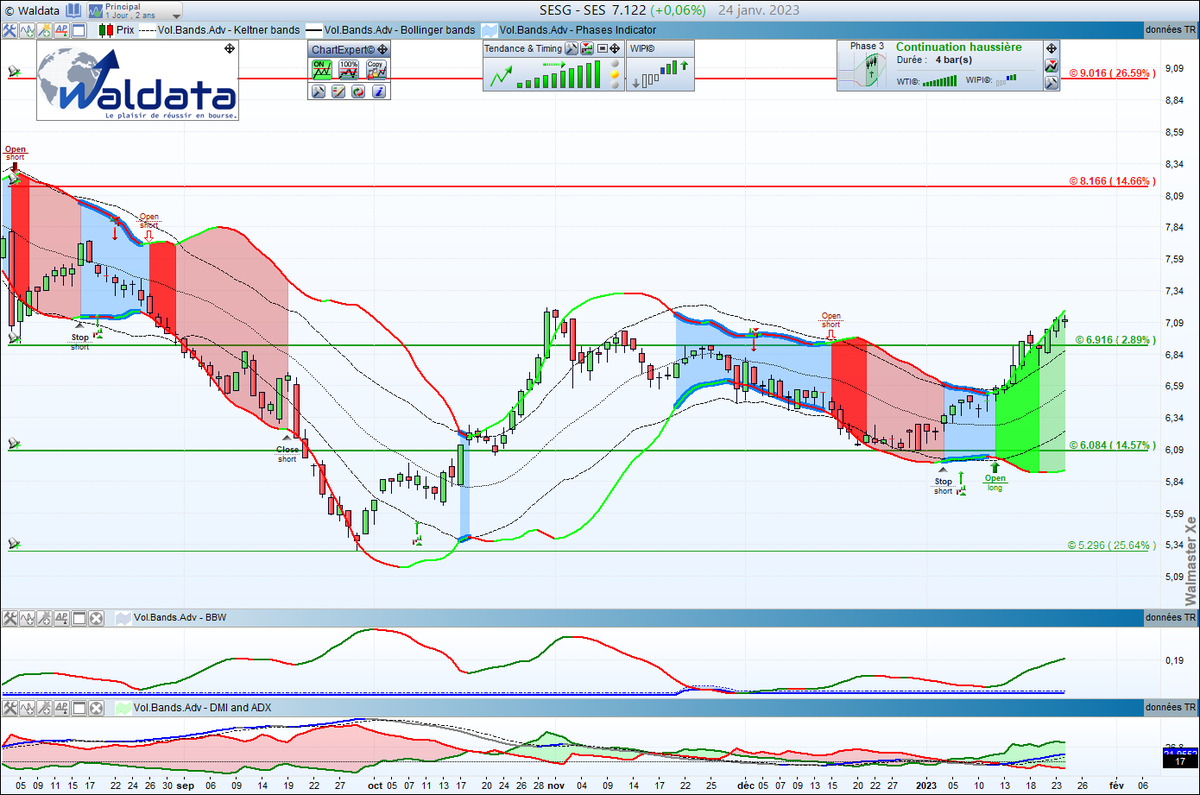Maximize the main price chart panel

[x=79, y=30]
